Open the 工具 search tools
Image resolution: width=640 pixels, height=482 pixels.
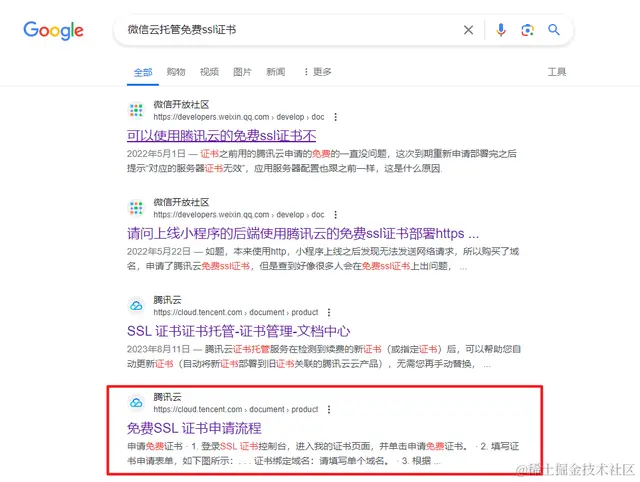coord(557,72)
